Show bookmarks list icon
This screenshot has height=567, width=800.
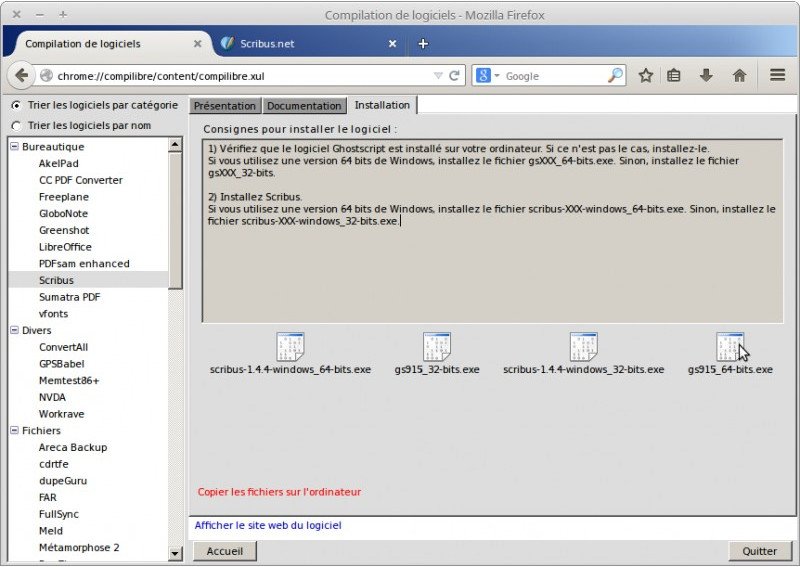[x=674, y=76]
